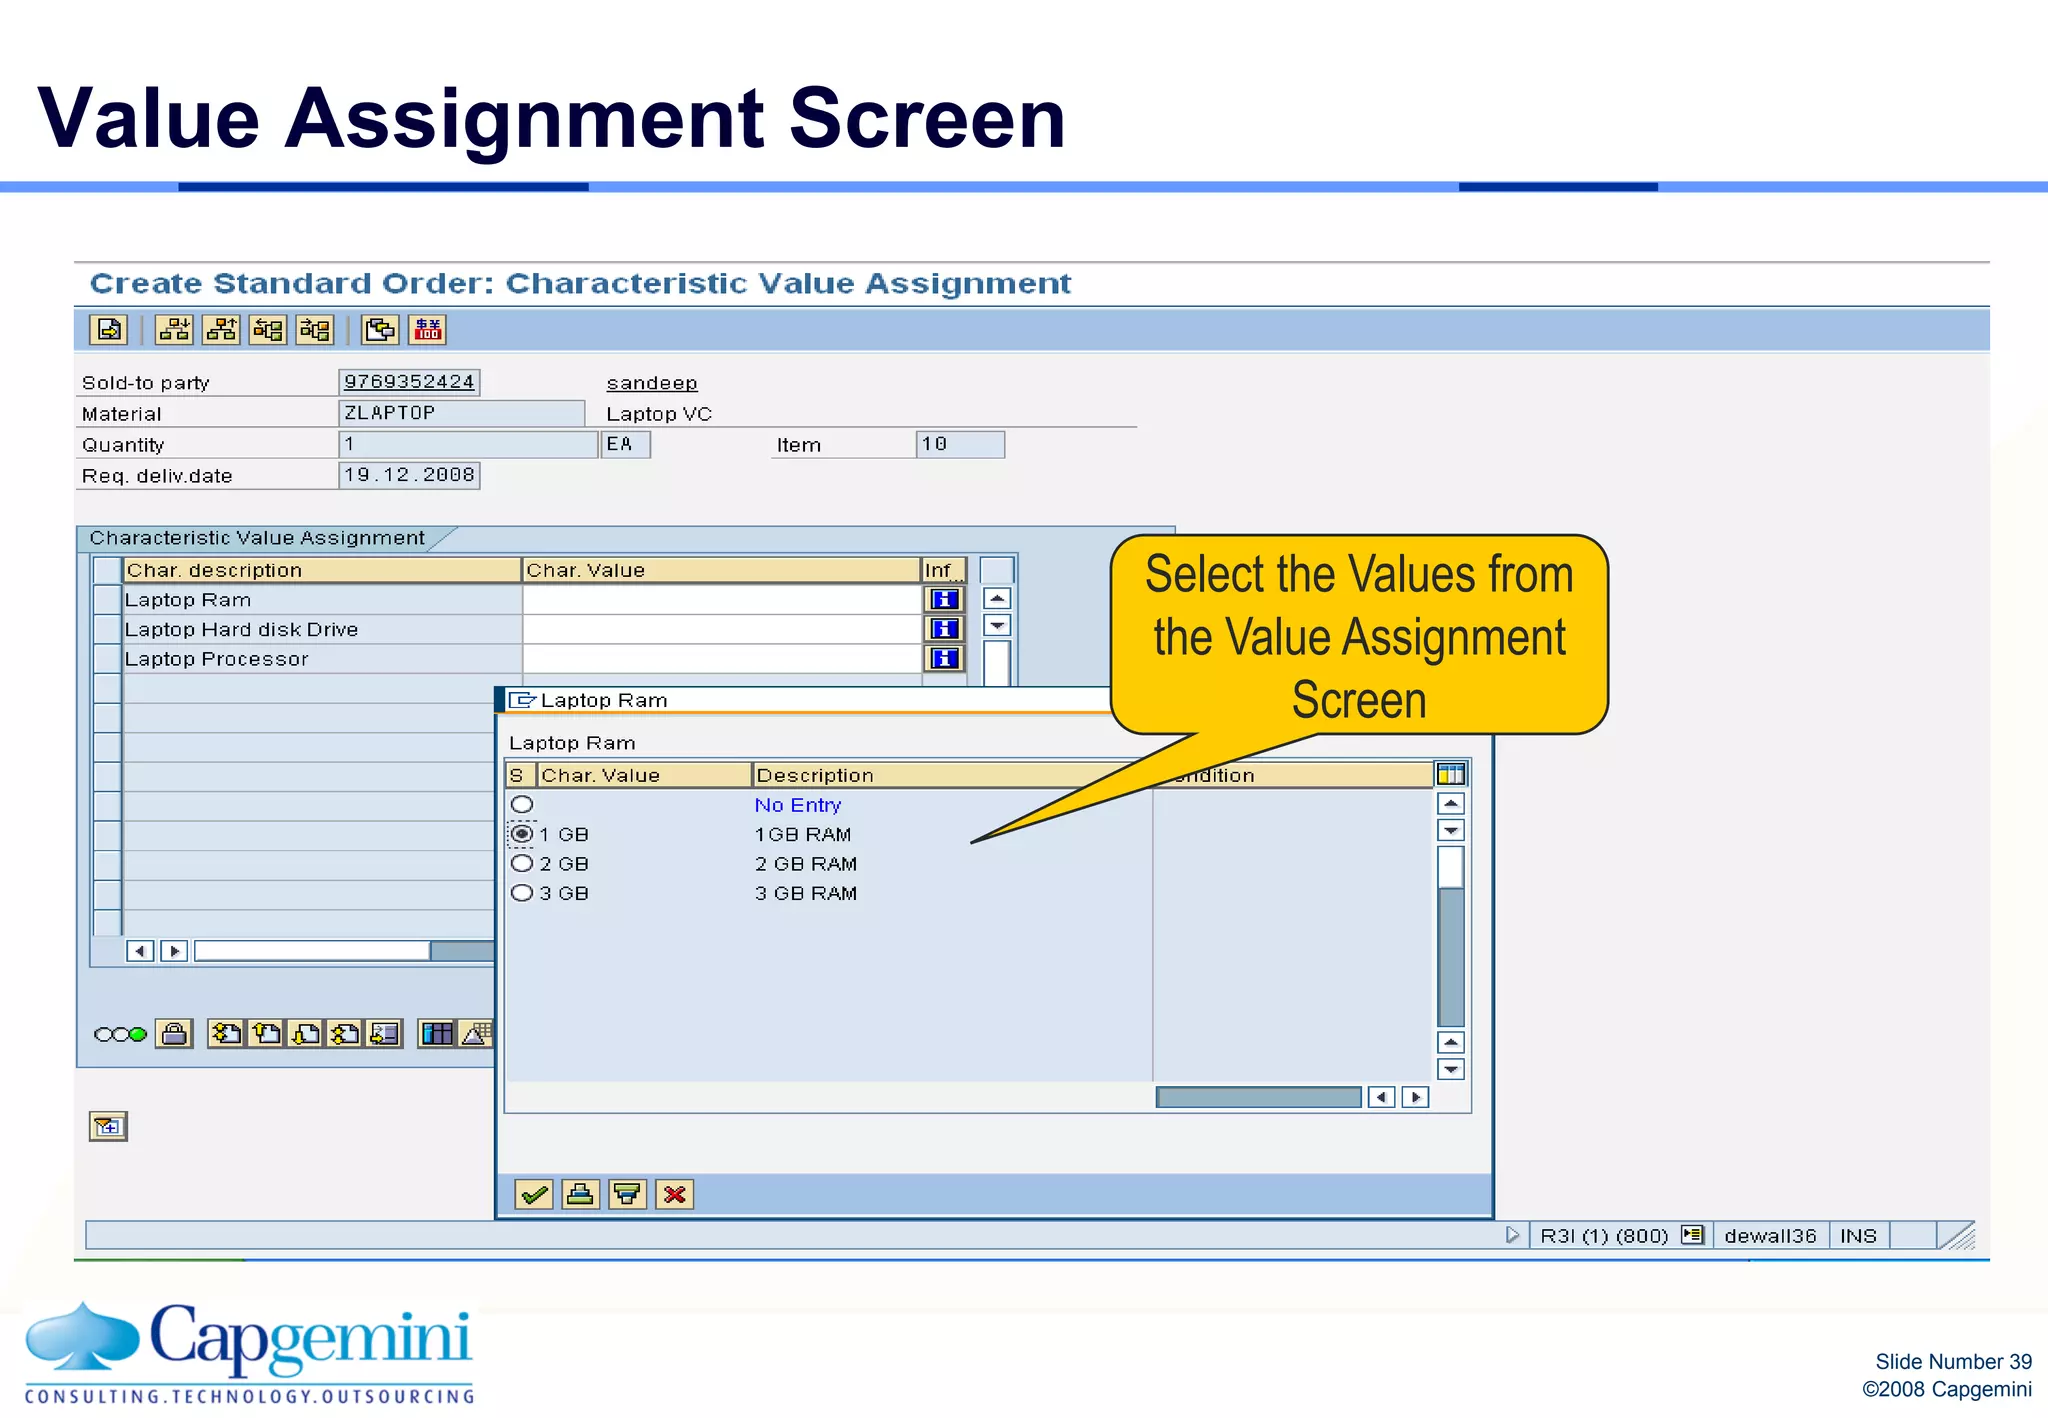Expand the status bar triangle arrow
Image resolution: width=2048 pixels, height=1418 pixels.
click(1512, 1235)
